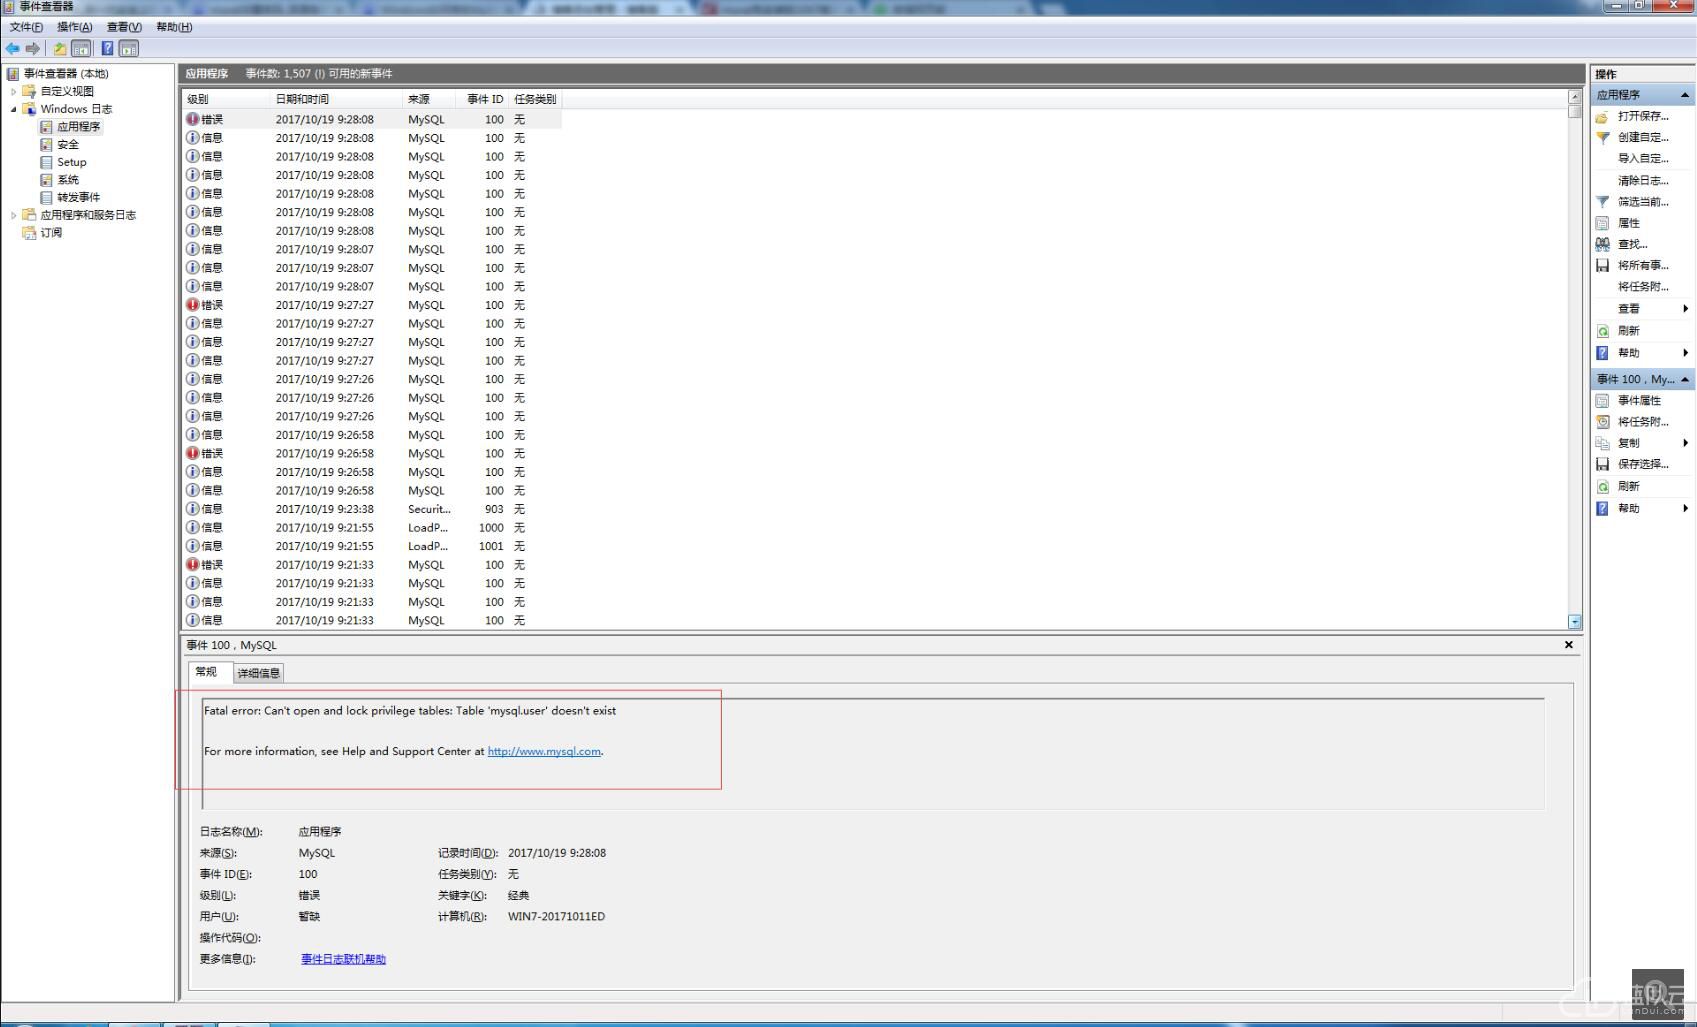Open 事件属性 in the actions pane
1697x1027 pixels.
click(x=1638, y=401)
